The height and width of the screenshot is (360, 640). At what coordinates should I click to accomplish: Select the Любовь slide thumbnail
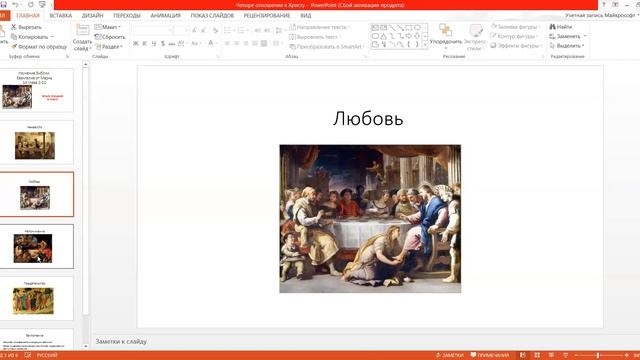pos(37,194)
